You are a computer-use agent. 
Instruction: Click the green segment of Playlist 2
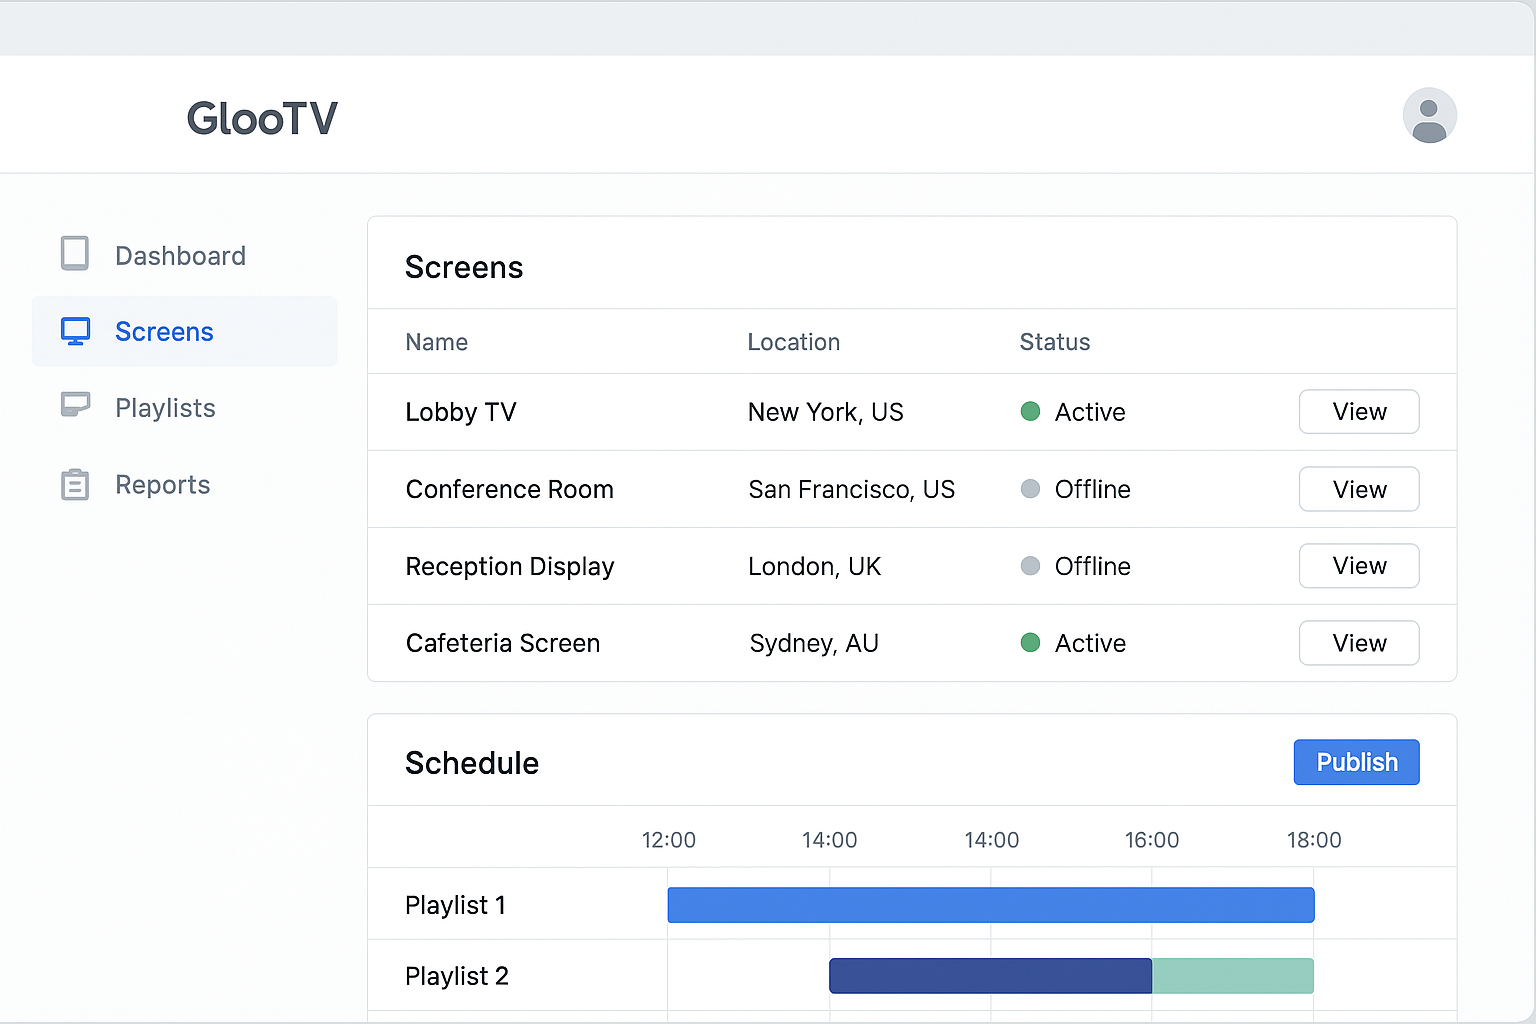coord(1233,975)
